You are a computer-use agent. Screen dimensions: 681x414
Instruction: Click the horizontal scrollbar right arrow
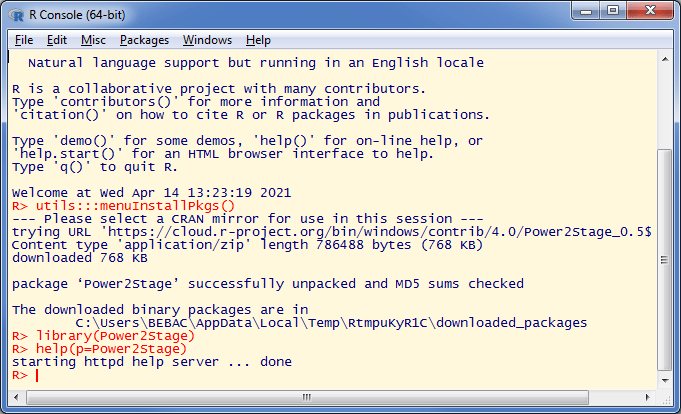(648, 397)
